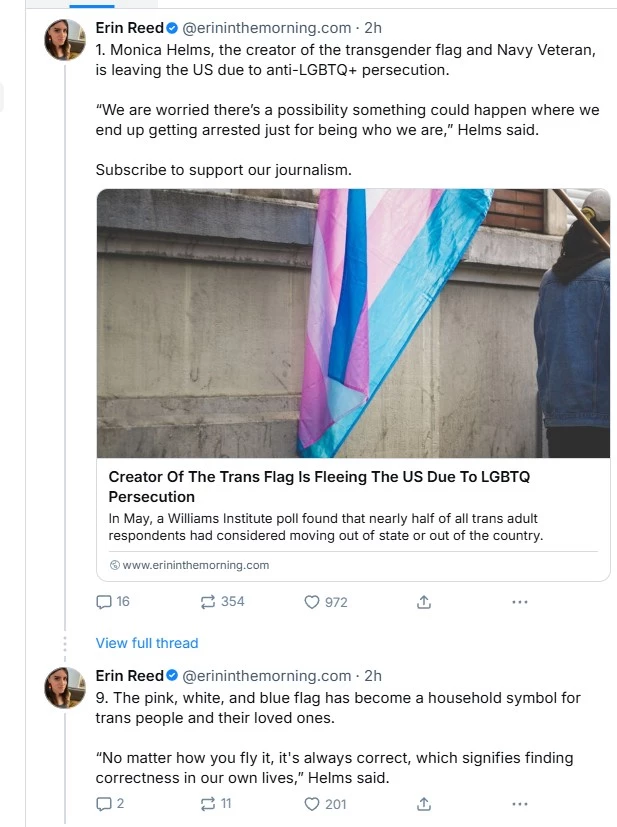
Task: Reply to the Monica Helms post
Action: [104, 602]
